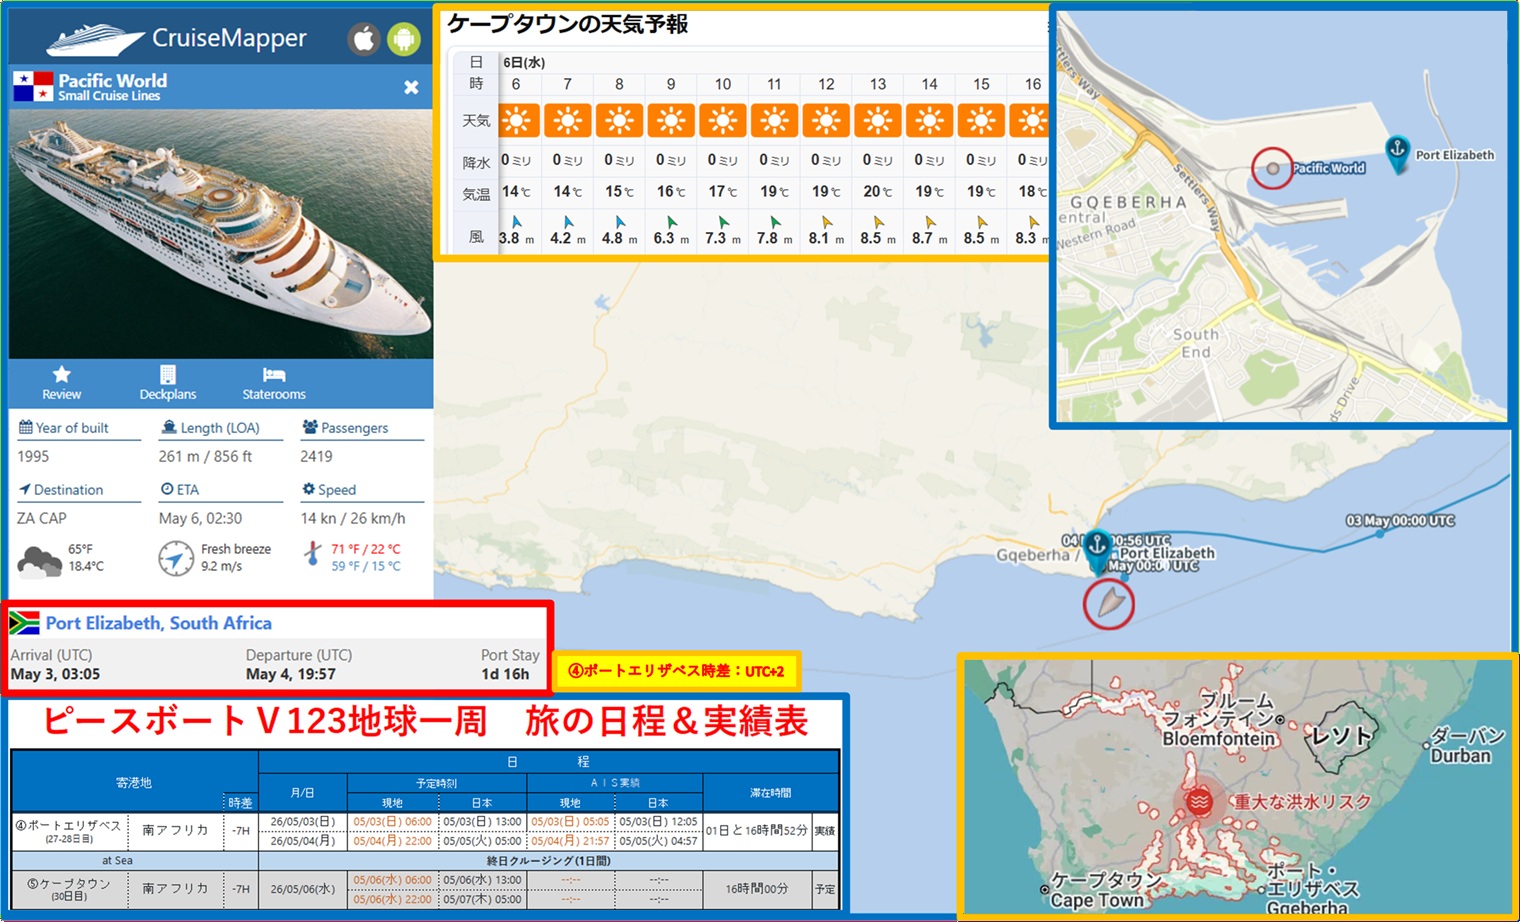Click the Year of built value 1995
Screen dimensions: 1520x922
click(33, 456)
